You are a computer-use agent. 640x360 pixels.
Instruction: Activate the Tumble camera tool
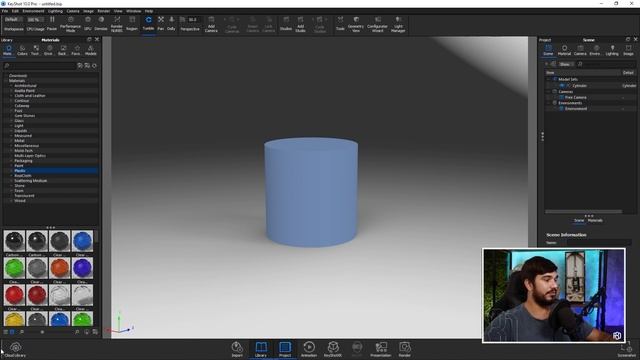(x=148, y=24)
